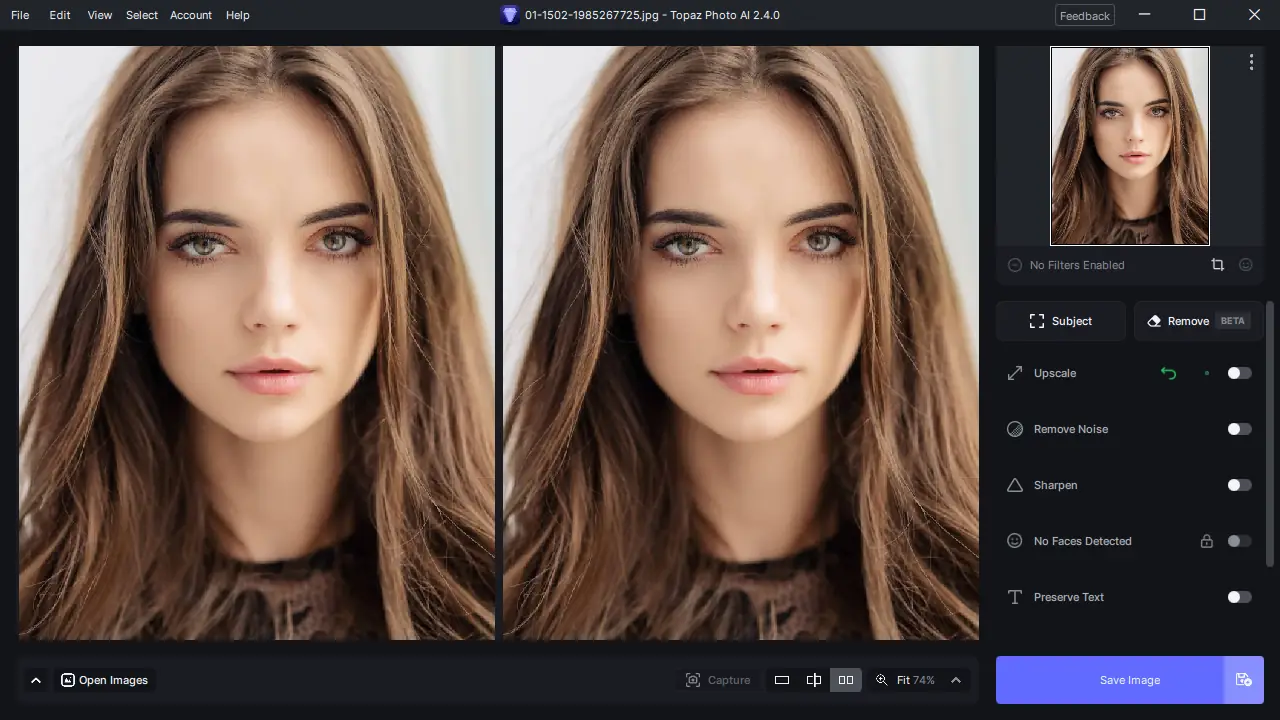Switch to single image view
This screenshot has width=1280, height=720.
782,680
